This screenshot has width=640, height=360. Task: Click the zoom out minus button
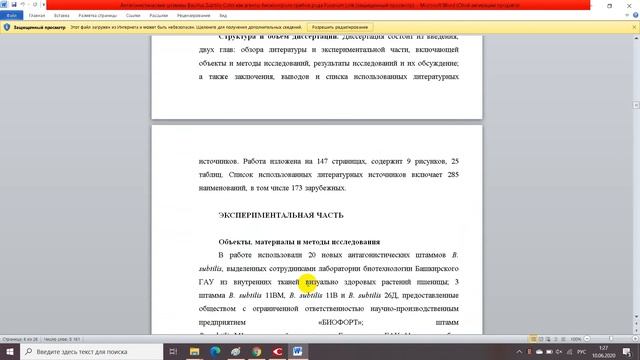[x=587, y=339]
